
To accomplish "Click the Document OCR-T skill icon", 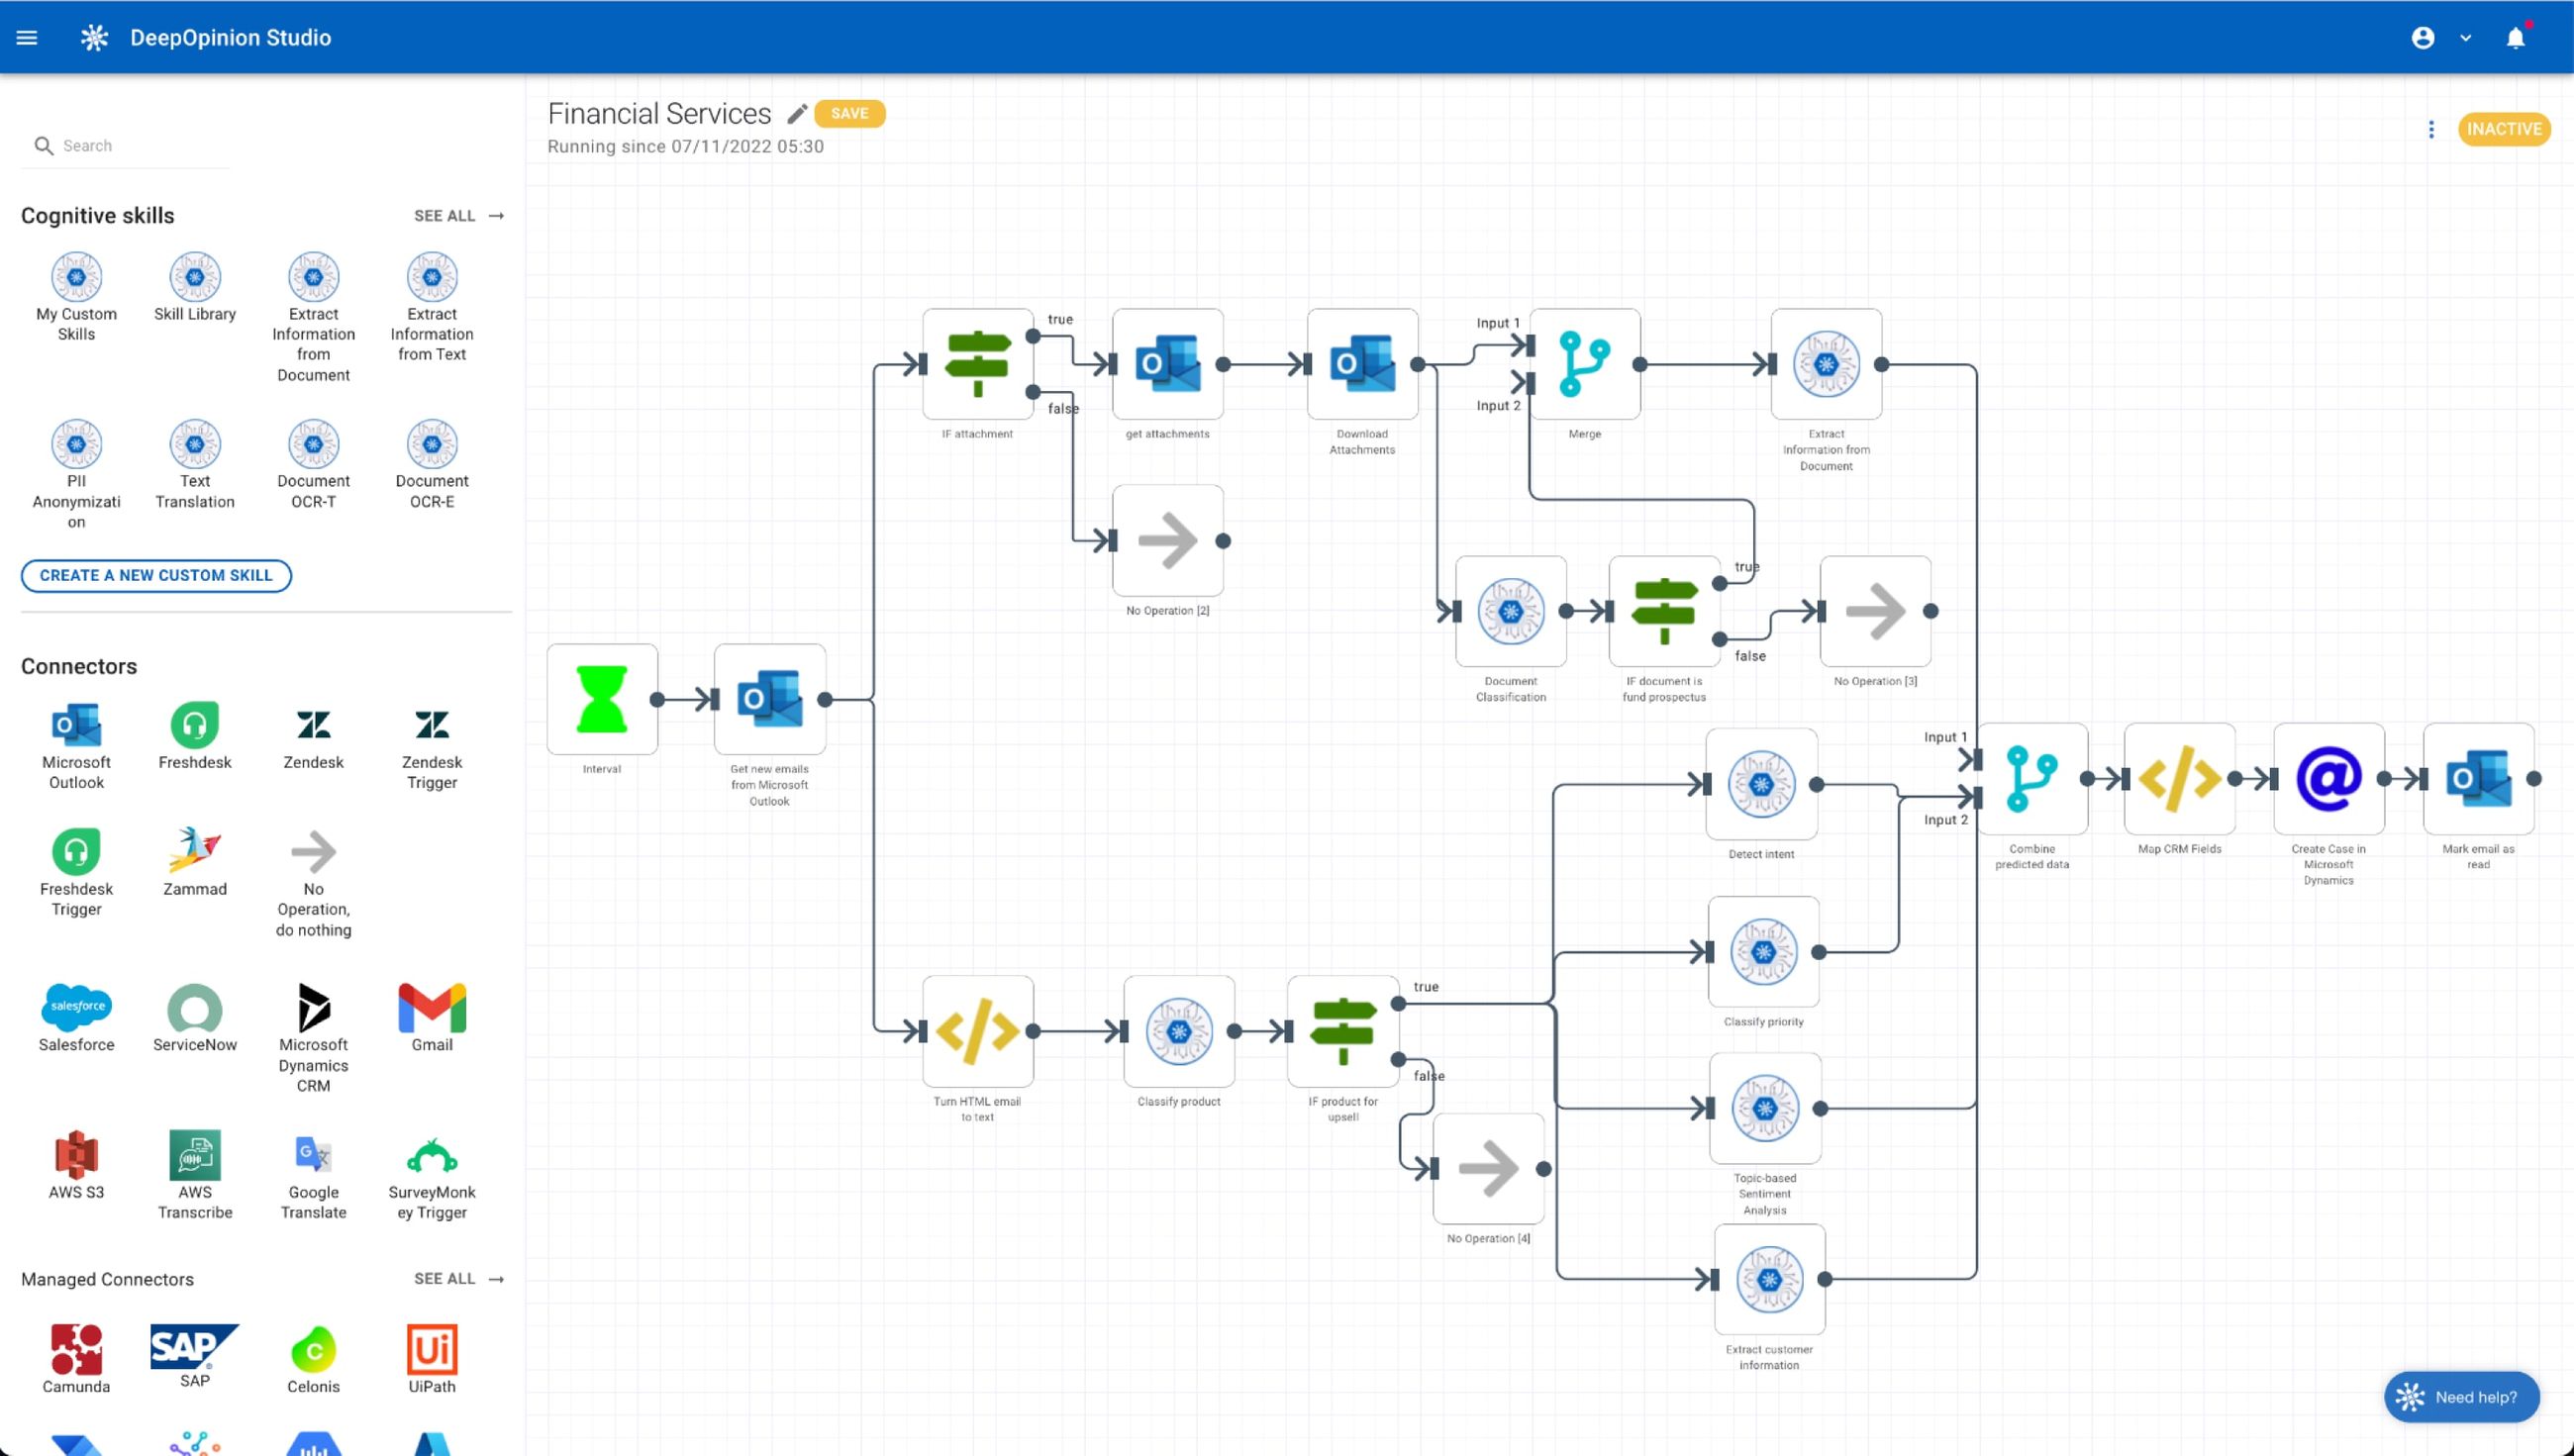I will point(313,445).
